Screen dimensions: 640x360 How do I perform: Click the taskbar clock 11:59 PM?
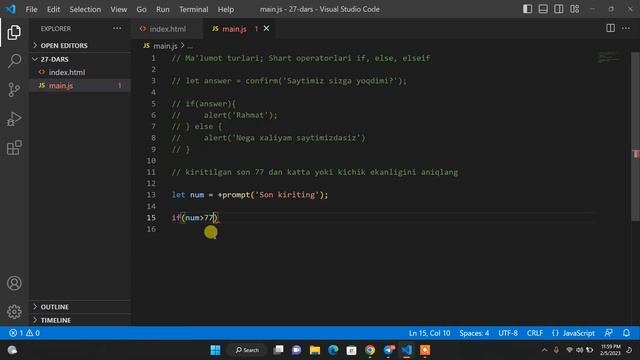611,350
